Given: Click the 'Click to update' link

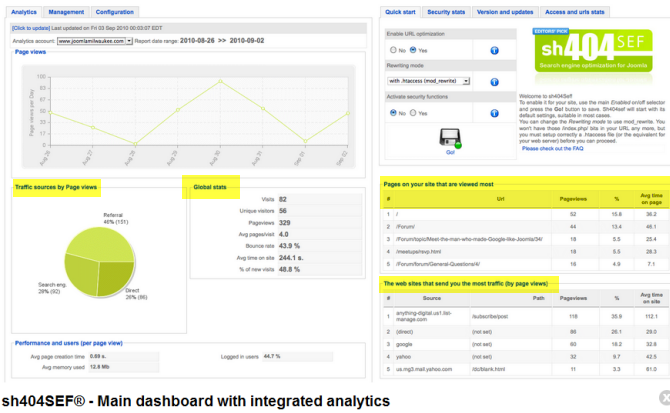Looking at the screenshot, I should 31,28.
